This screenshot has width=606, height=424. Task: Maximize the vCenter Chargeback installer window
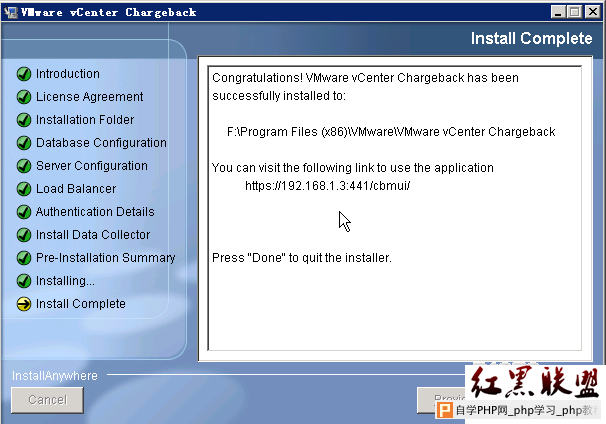click(575, 12)
